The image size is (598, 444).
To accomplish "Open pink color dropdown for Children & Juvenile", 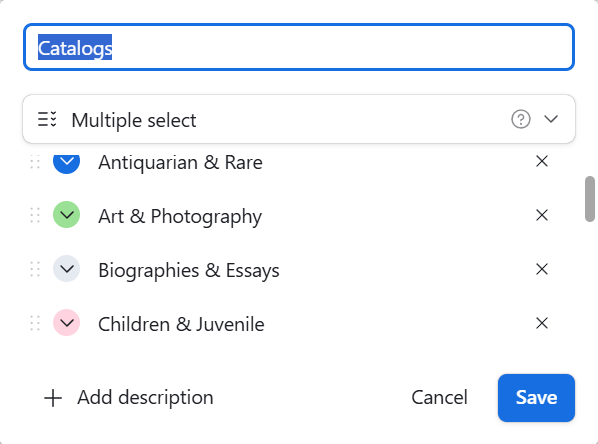I will tap(66, 323).
